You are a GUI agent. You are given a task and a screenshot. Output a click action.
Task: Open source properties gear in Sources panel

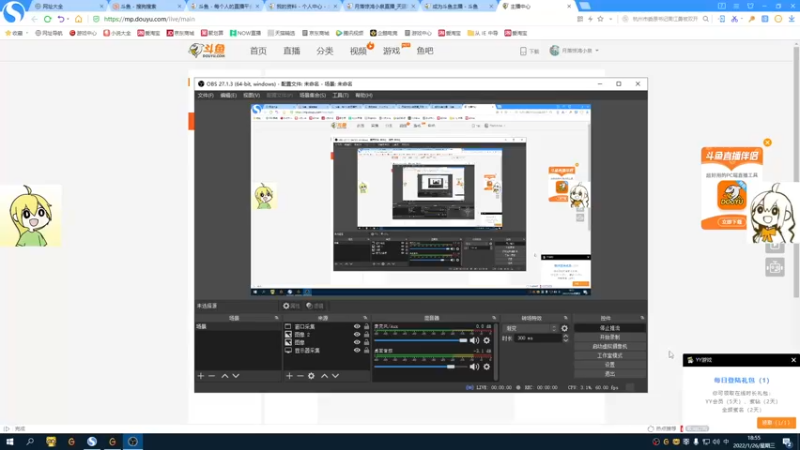click(x=311, y=376)
